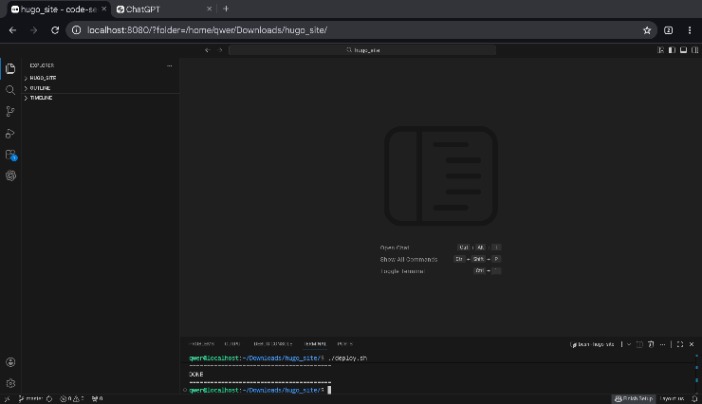Image resolution: width=702 pixels, height=404 pixels.
Task: Close the hugo_site browser tab
Action: point(104,9)
